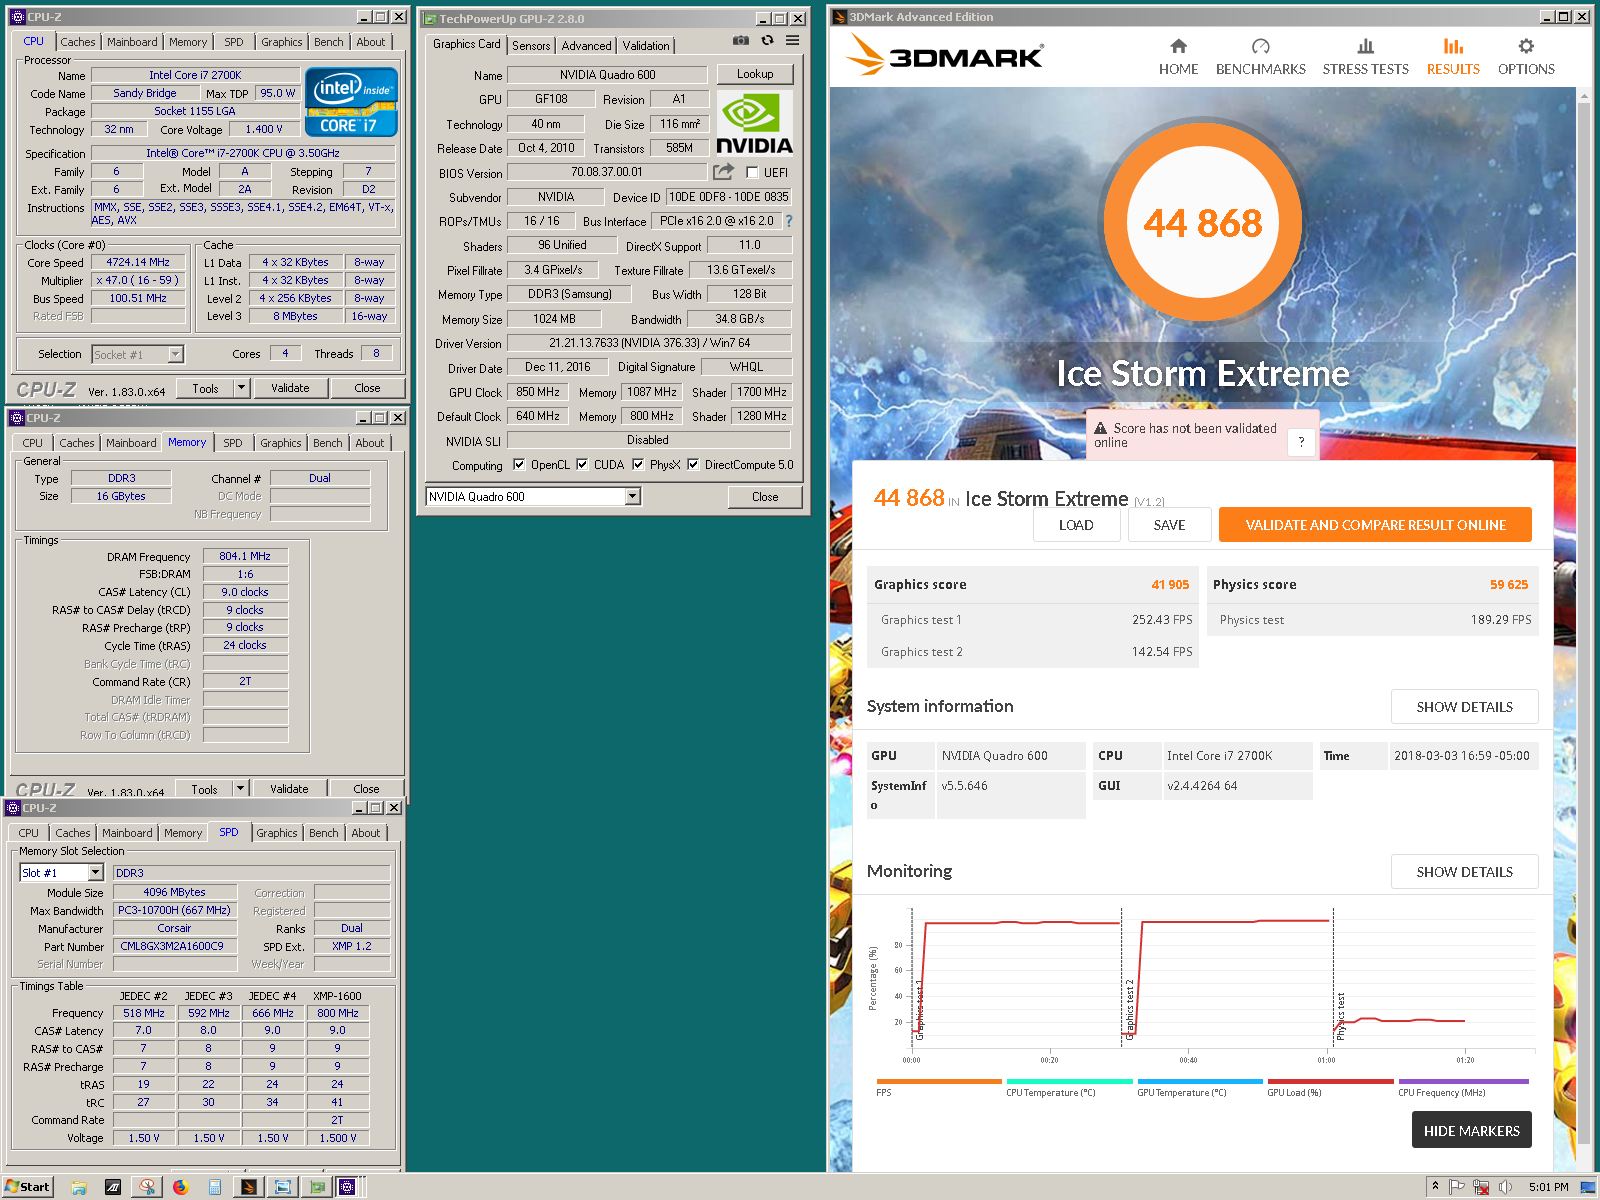Open the Slot #1 memory slot dropdown
1600x1200 pixels.
click(95, 873)
